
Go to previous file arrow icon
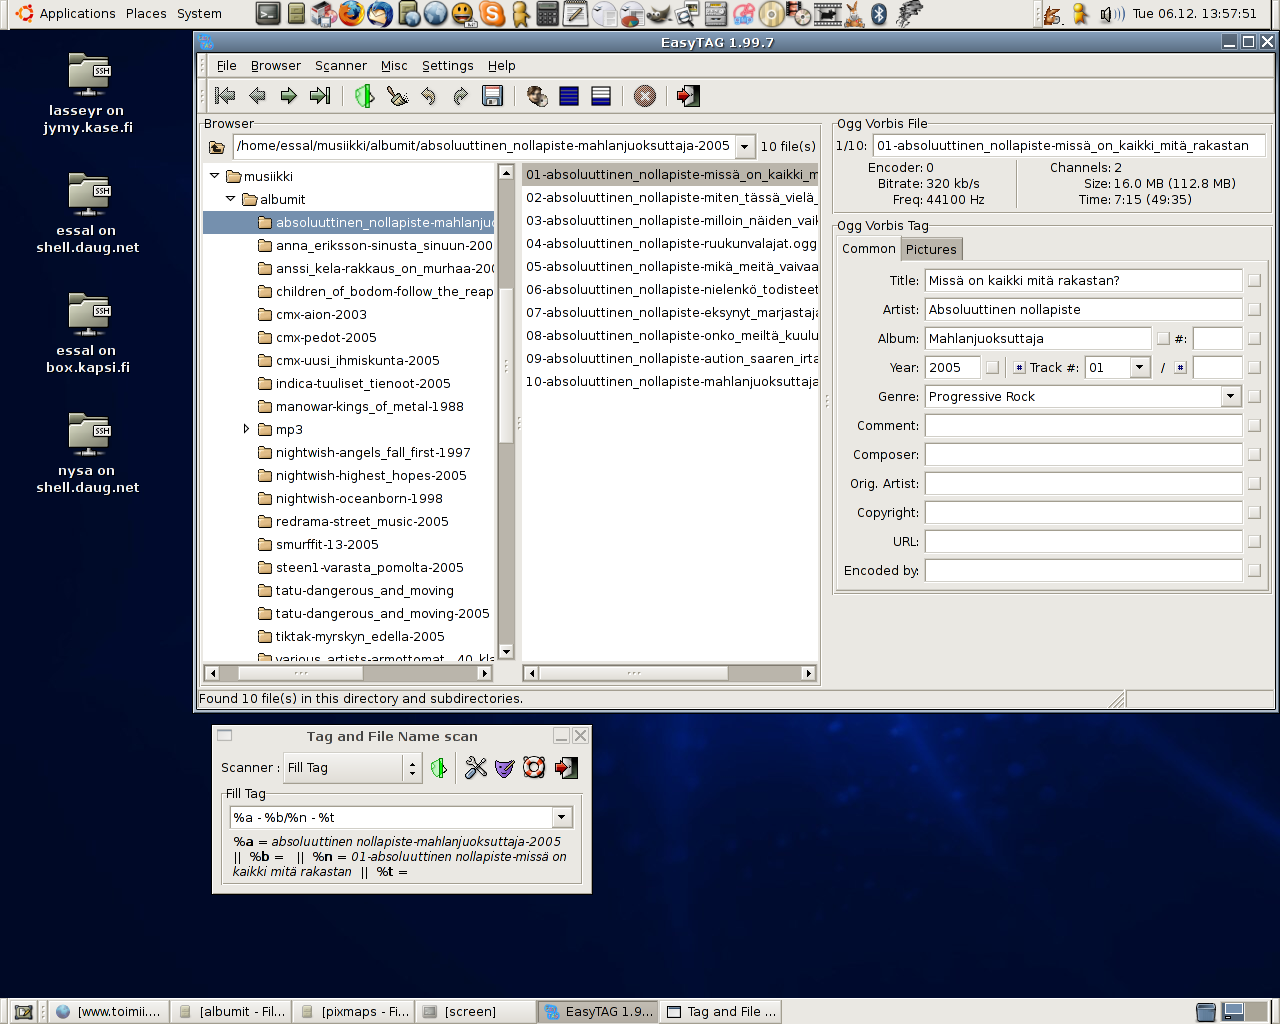tap(257, 96)
